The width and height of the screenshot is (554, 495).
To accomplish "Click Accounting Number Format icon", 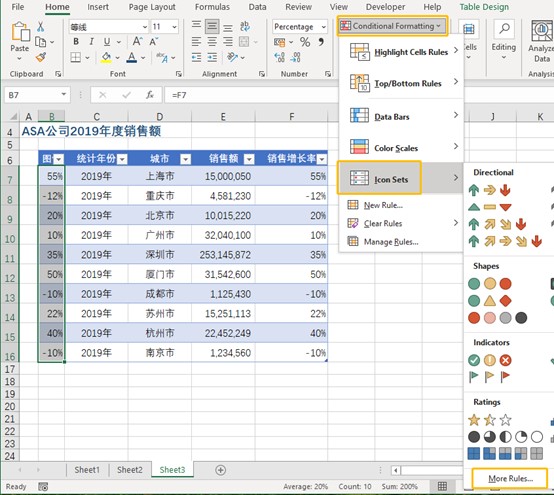I will (279, 42).
